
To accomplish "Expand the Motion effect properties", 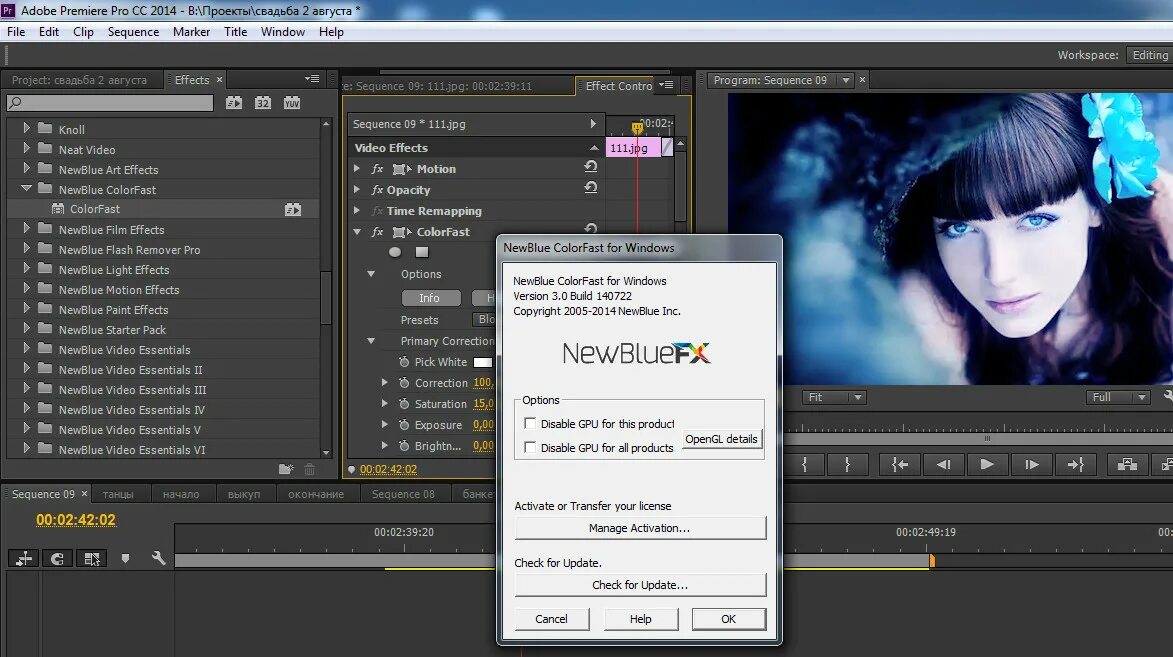I will point(357,169).
